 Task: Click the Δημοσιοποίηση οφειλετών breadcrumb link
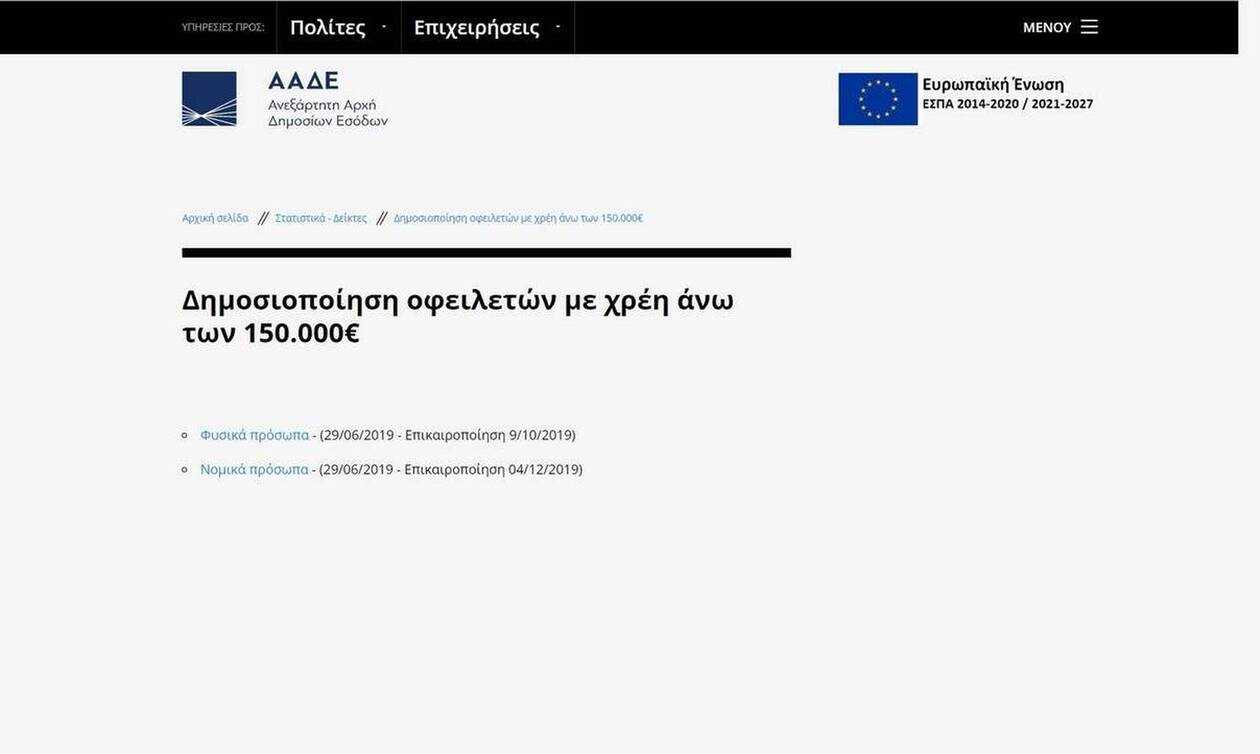[517, 218]
